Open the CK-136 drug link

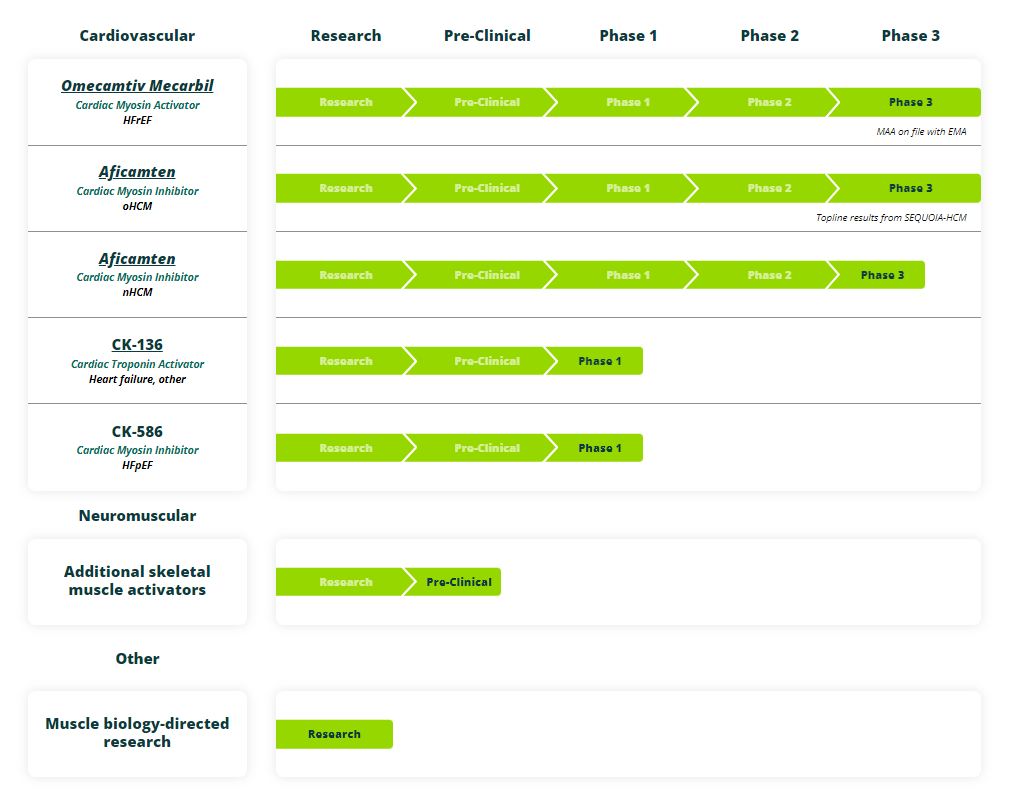point(137,345)
